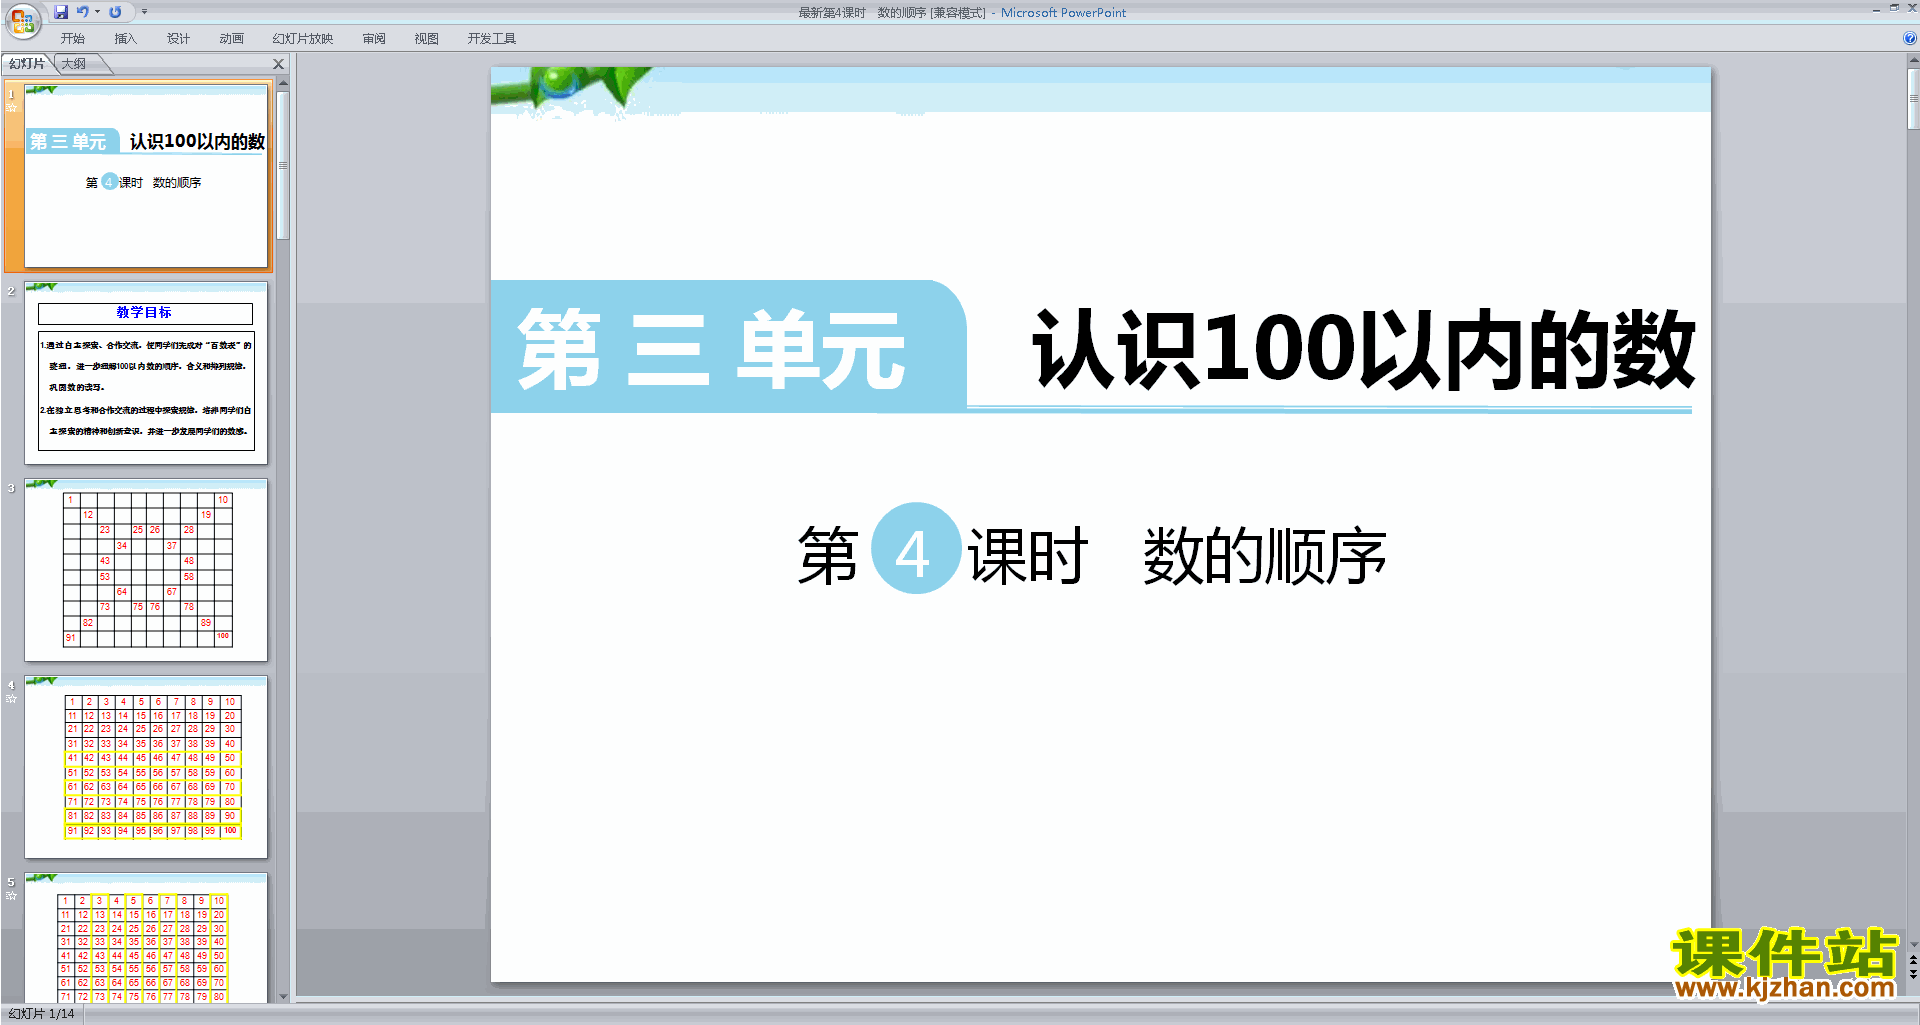
Task: Redo the last action
Action: click(x=115, y=12)
